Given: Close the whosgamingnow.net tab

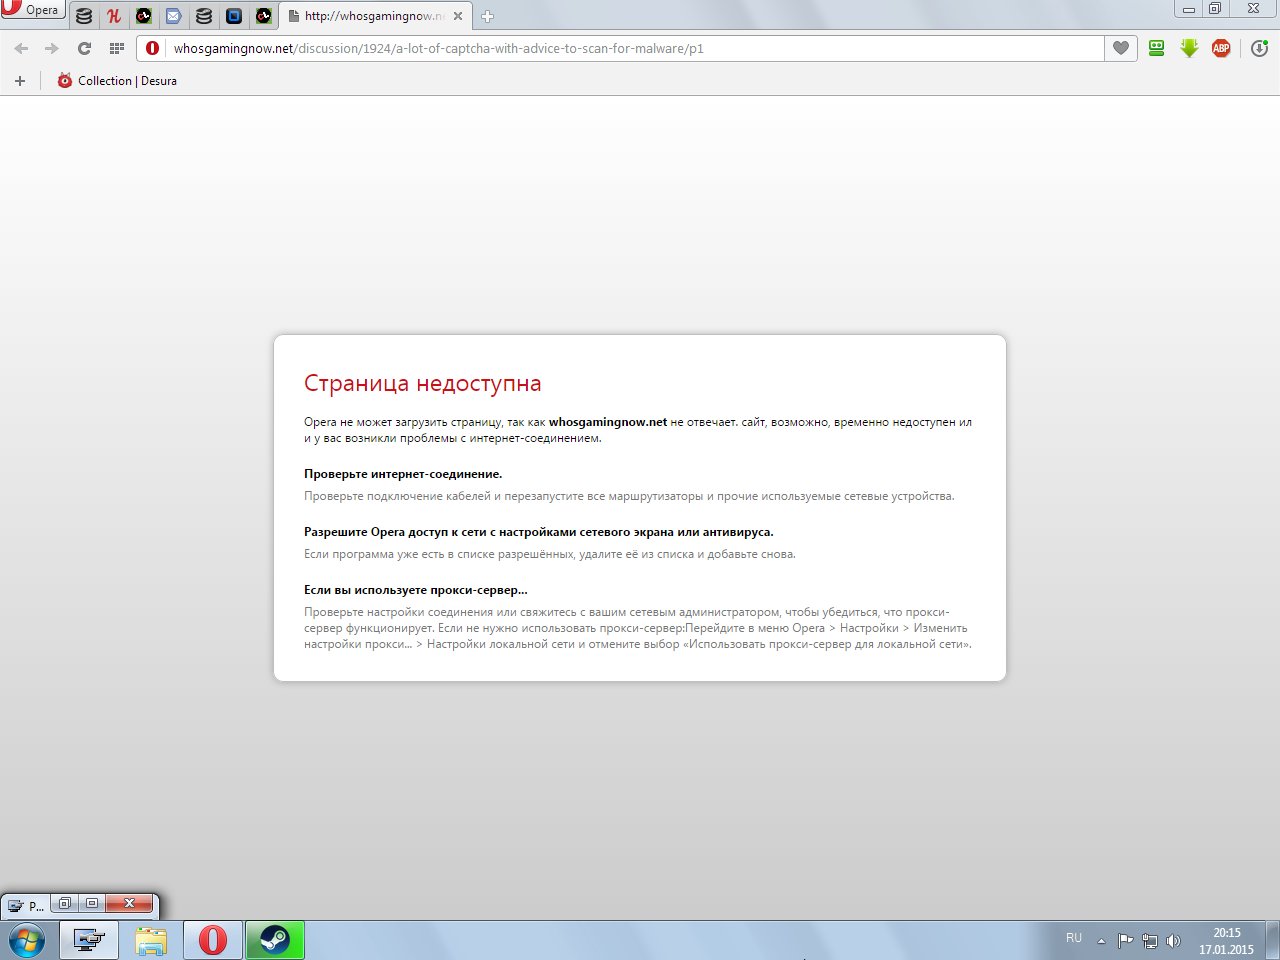Looking at the screenshot, I should point(458,16).
